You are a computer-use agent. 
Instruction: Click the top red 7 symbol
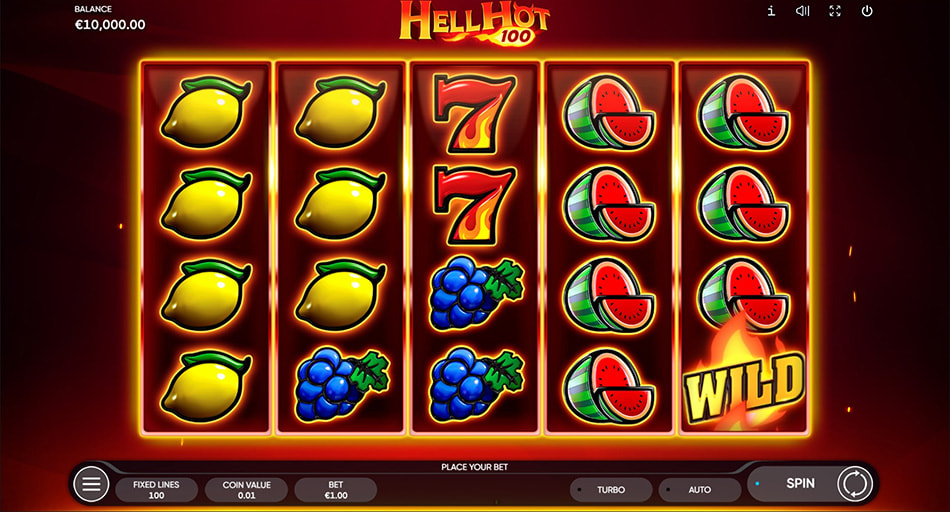474,113
